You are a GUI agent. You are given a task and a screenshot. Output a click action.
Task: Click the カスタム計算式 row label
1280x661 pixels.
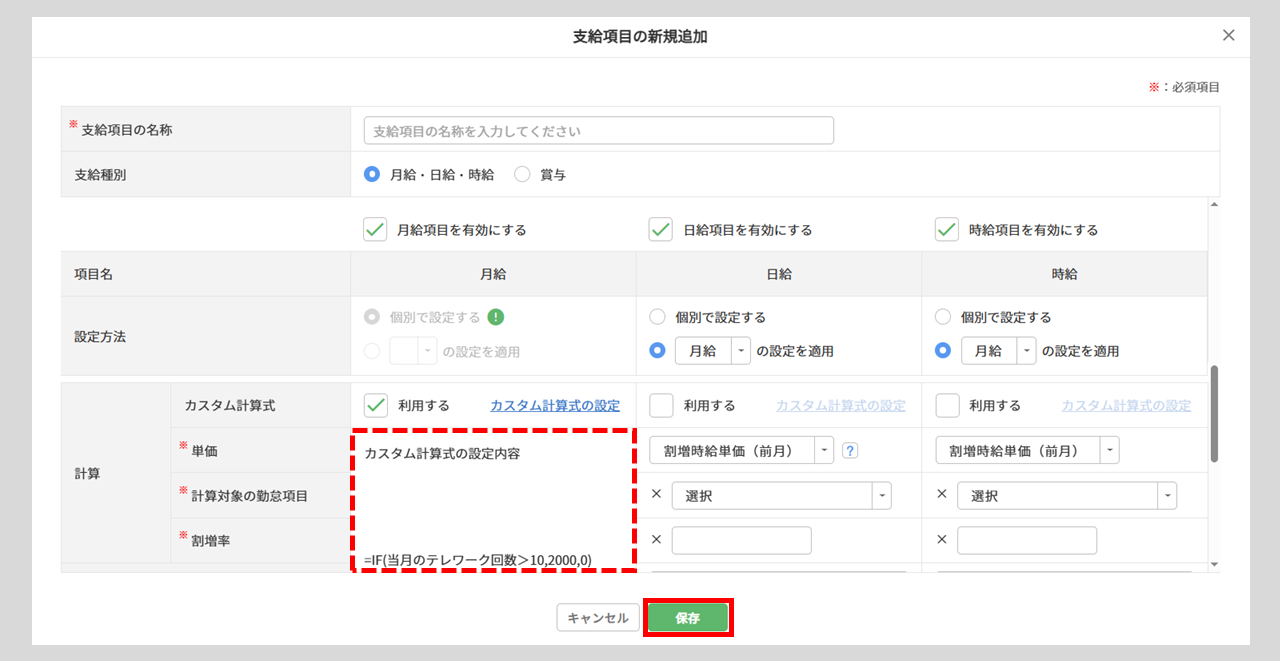[x=229, y=405]
